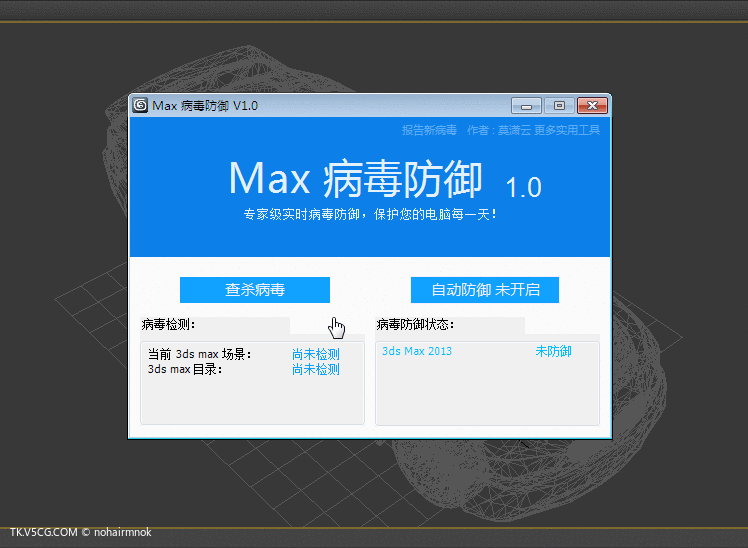Close the Max 病毒防御 window
The image size is (748, 548).
click(x=592, y=105)
